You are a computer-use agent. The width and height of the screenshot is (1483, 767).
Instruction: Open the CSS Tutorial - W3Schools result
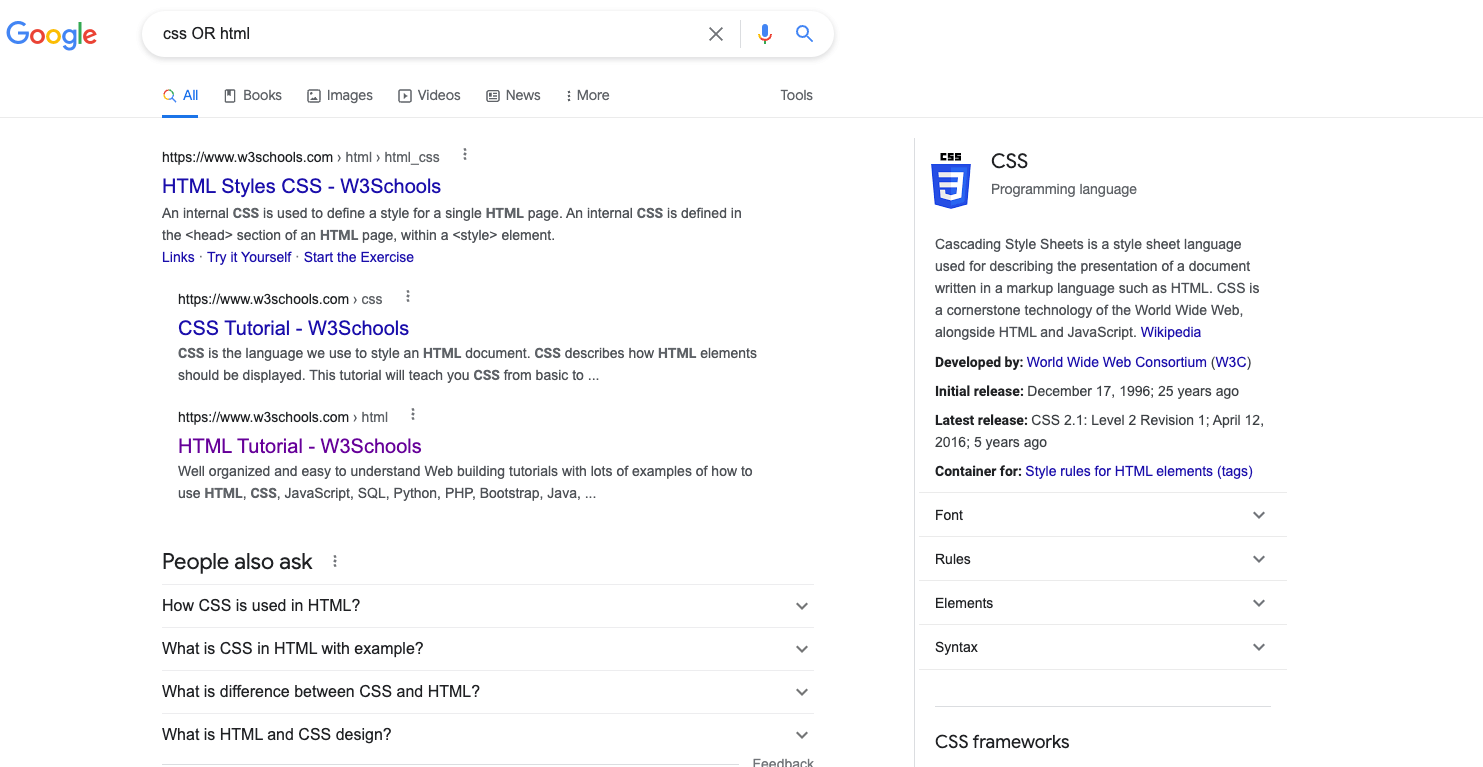[x=293, y=328]
